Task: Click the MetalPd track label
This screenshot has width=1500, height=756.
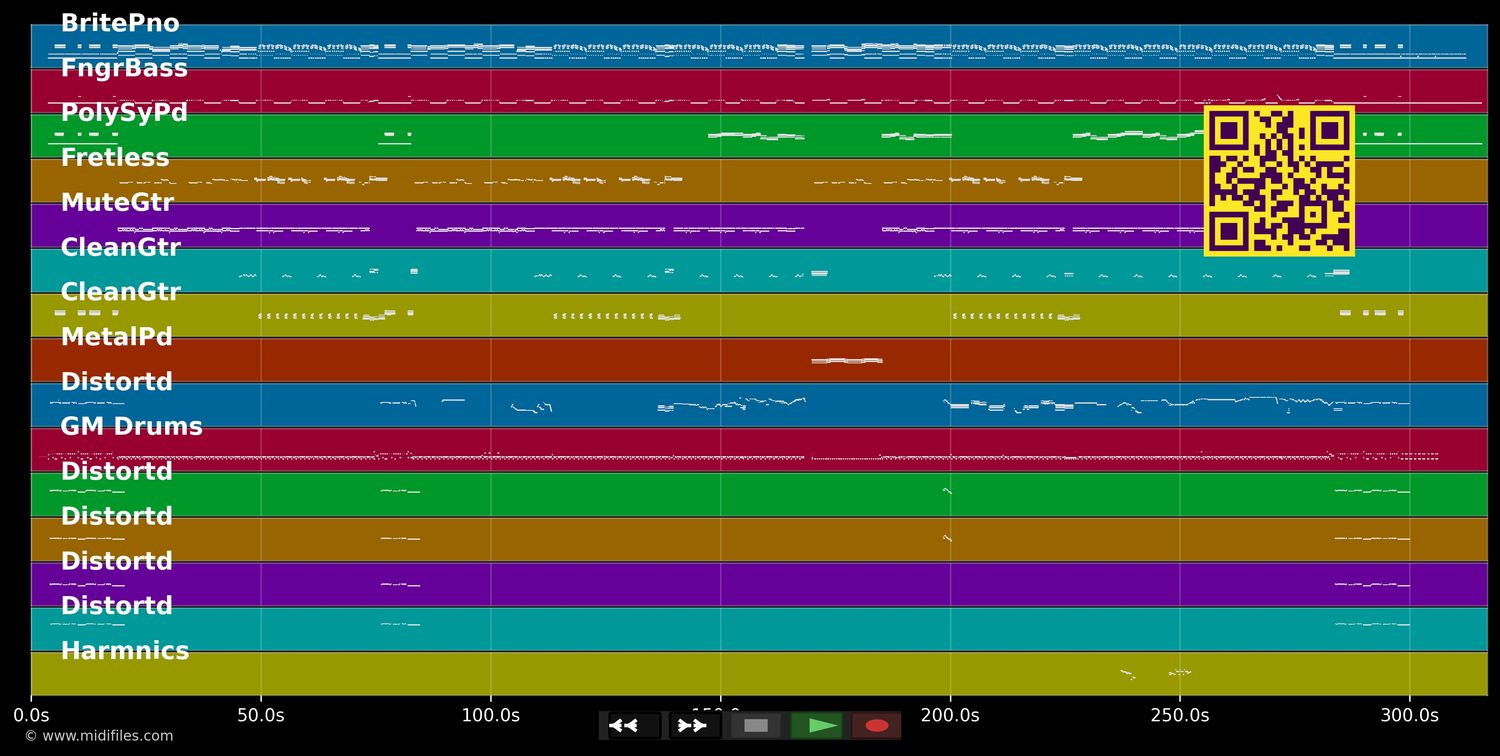Action: click(x=117, y=337)
